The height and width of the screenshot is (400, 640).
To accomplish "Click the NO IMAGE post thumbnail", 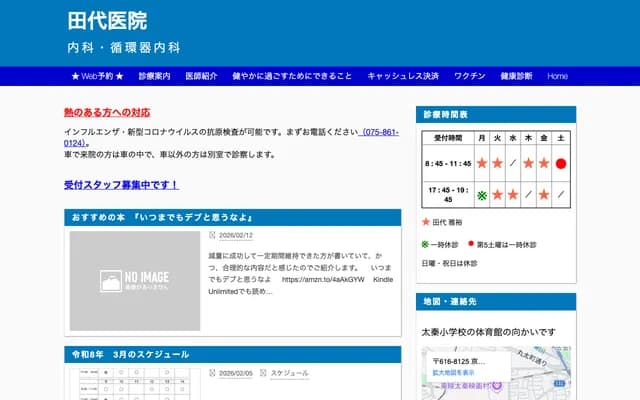I will point(134,281).
